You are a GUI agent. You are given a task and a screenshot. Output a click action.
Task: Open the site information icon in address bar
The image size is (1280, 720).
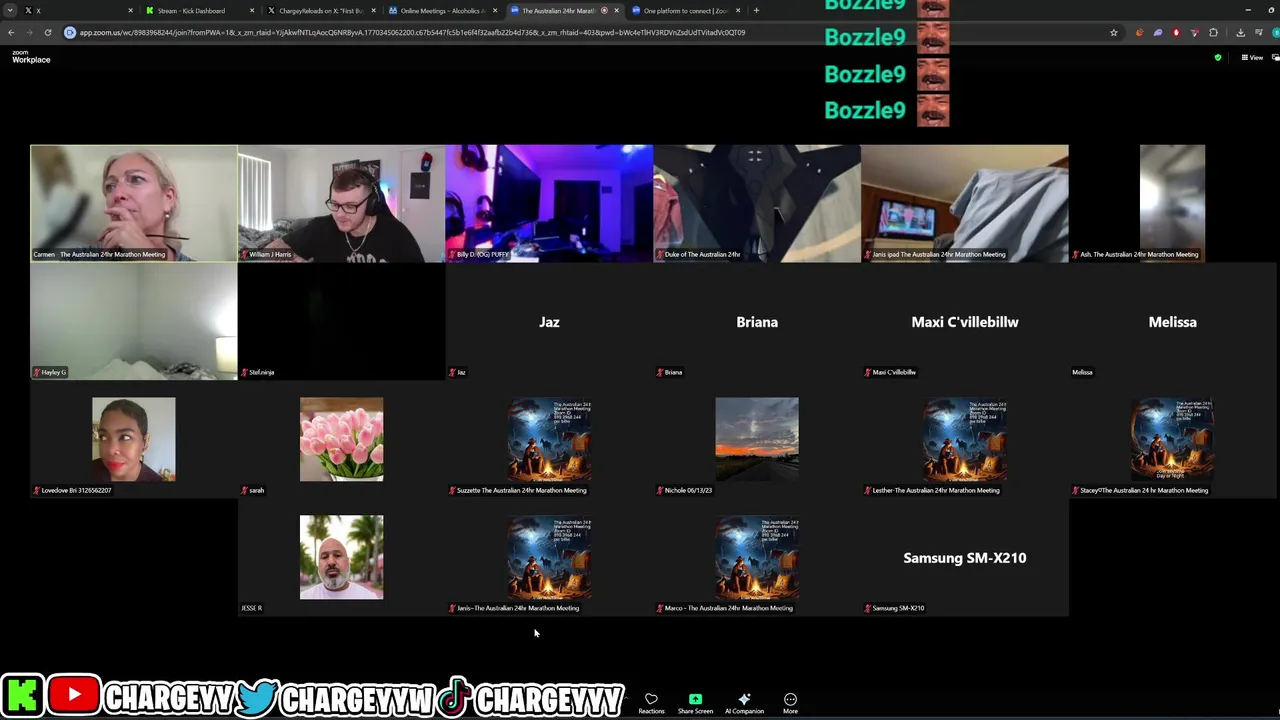pos(70,32)
